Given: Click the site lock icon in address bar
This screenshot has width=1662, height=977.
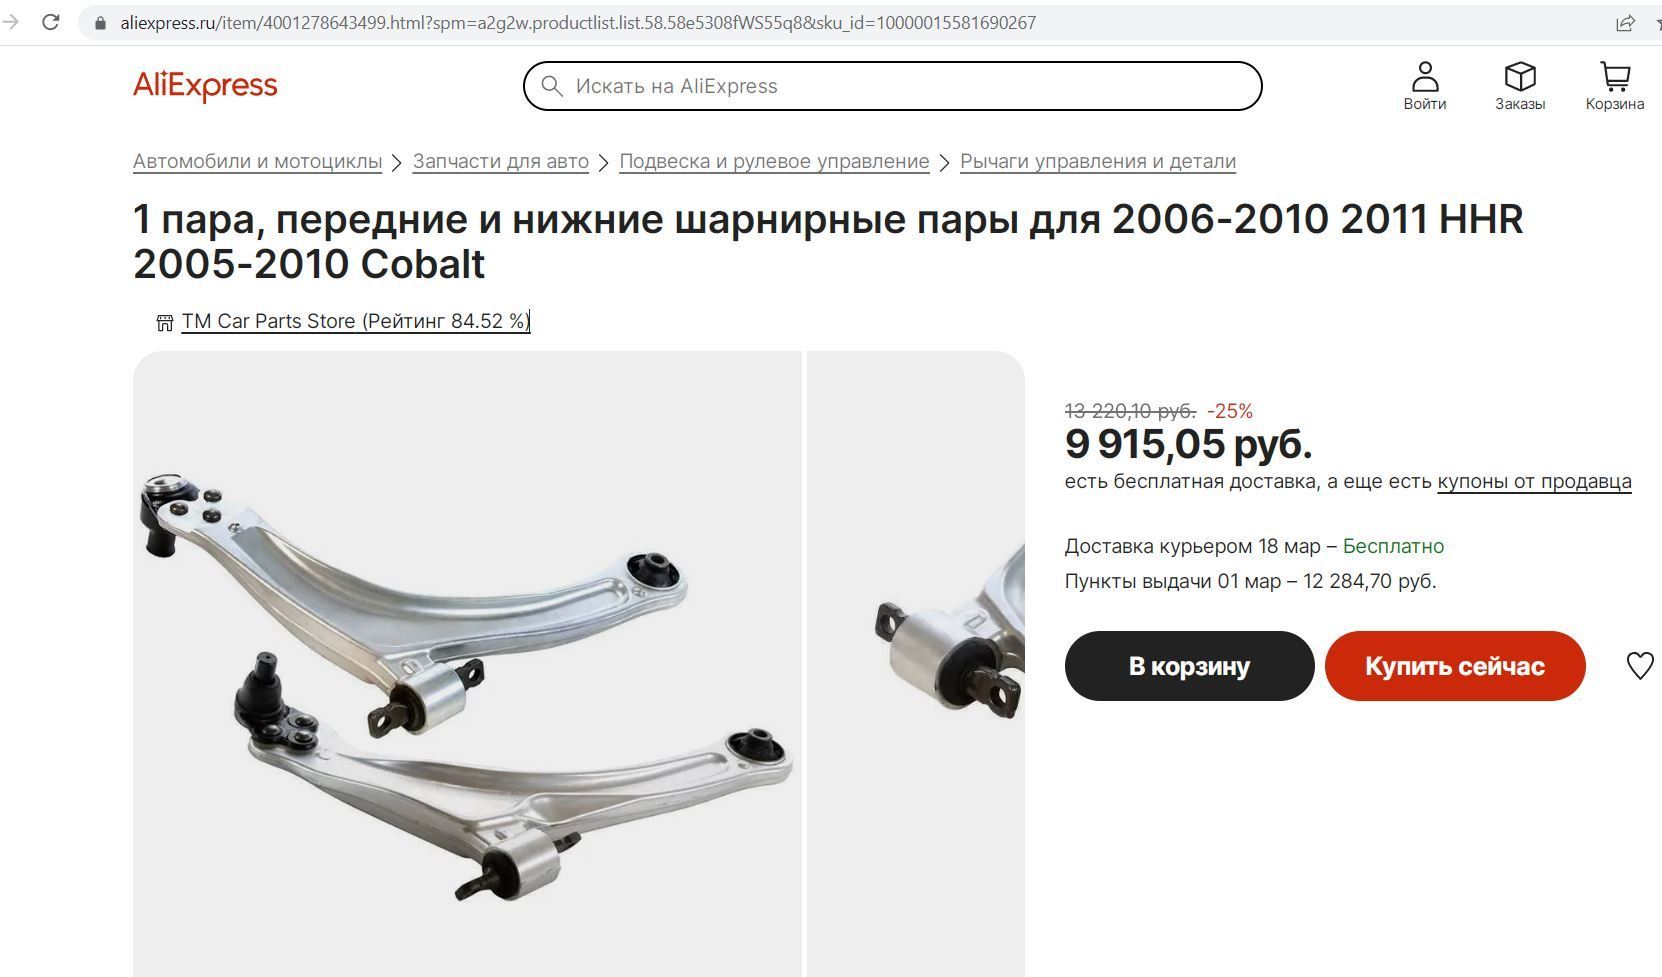Looking at the screenshot, I should click(x=100, y=22).
